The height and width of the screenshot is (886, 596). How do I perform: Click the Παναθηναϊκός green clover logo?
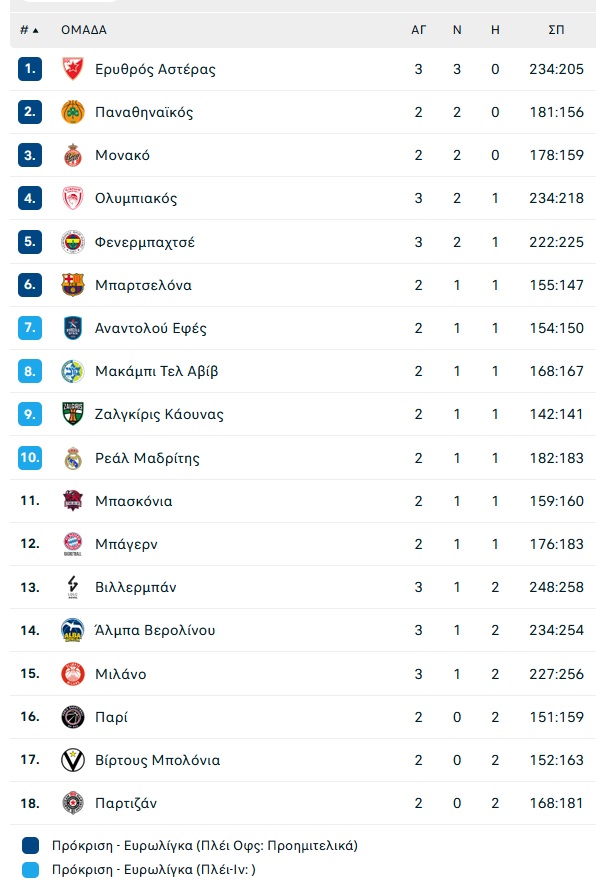tap(73, 112)
